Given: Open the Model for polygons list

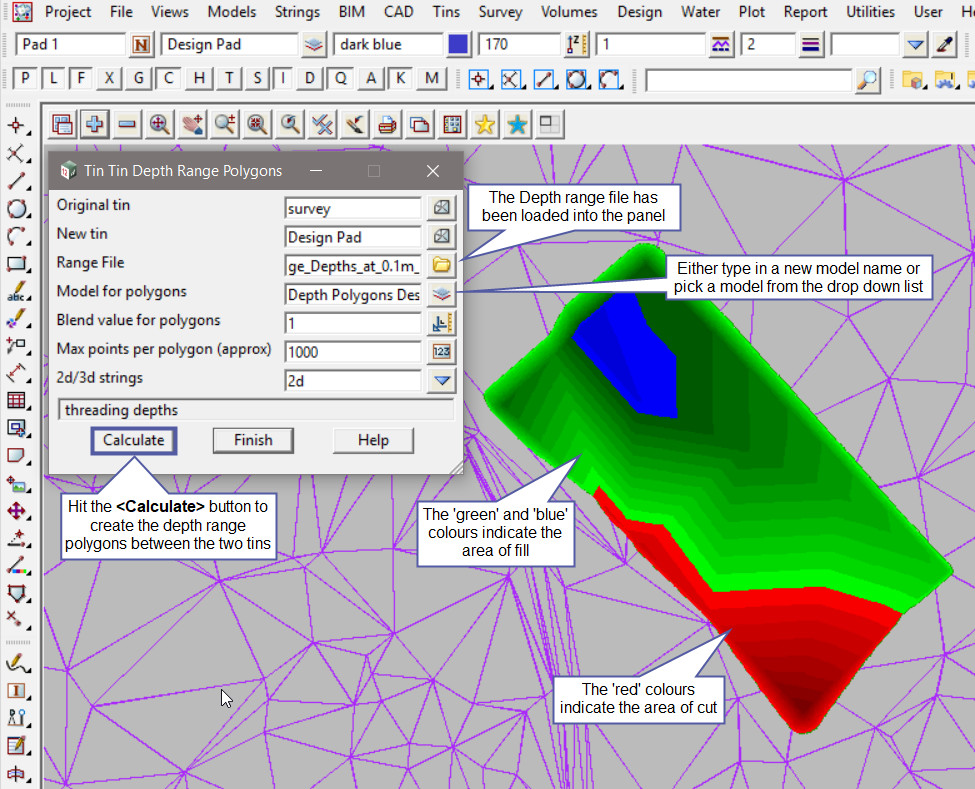Looking at the screenshot, I should [x=441, y=294].
